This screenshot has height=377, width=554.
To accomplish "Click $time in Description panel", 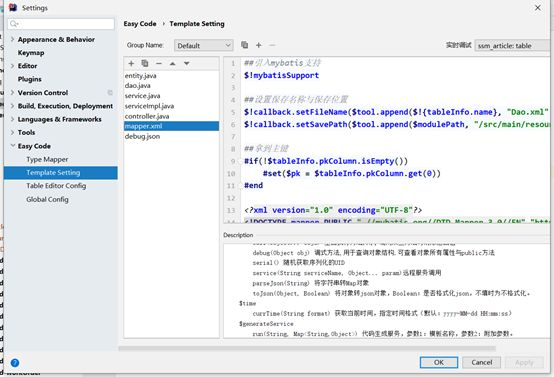I will pos(247,304).
